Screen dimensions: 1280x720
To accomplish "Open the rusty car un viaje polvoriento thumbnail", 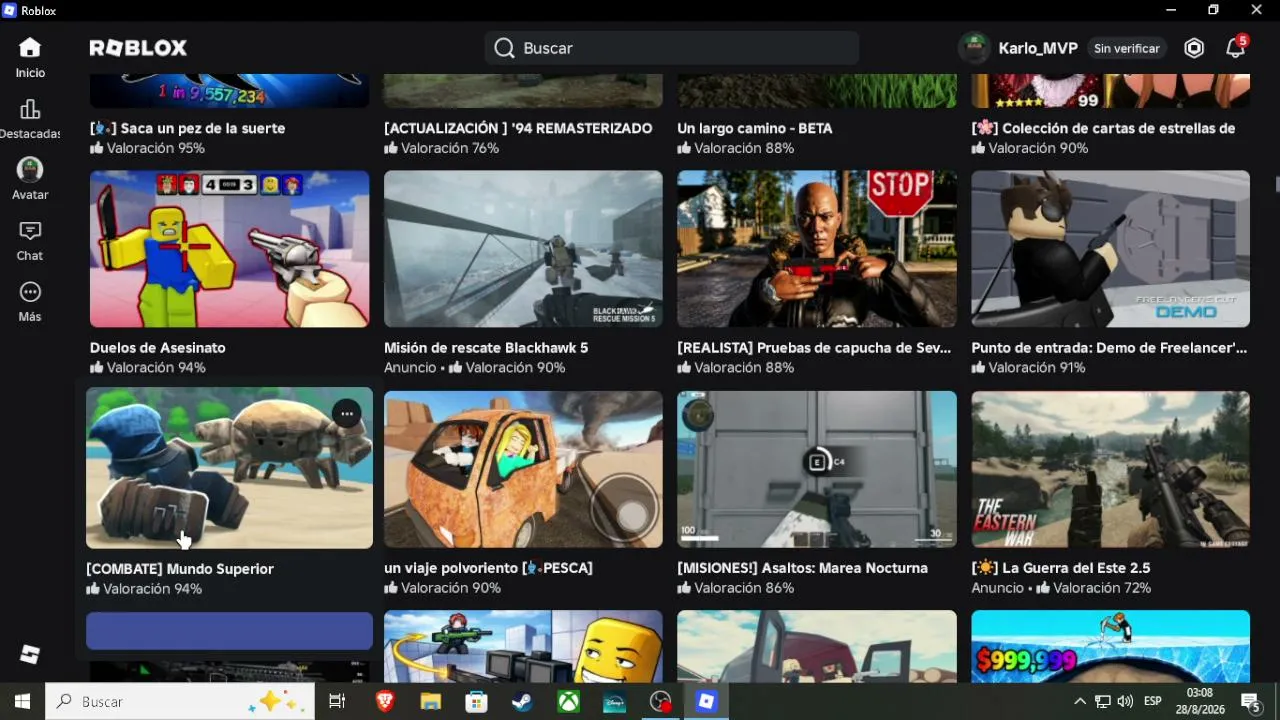I will (523, 469).
